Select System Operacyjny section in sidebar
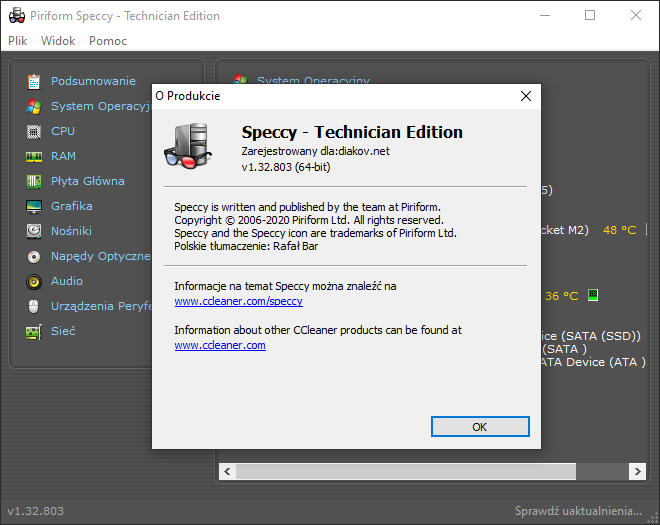The width and height of the screenshot is (660, 525). point(101,106)
